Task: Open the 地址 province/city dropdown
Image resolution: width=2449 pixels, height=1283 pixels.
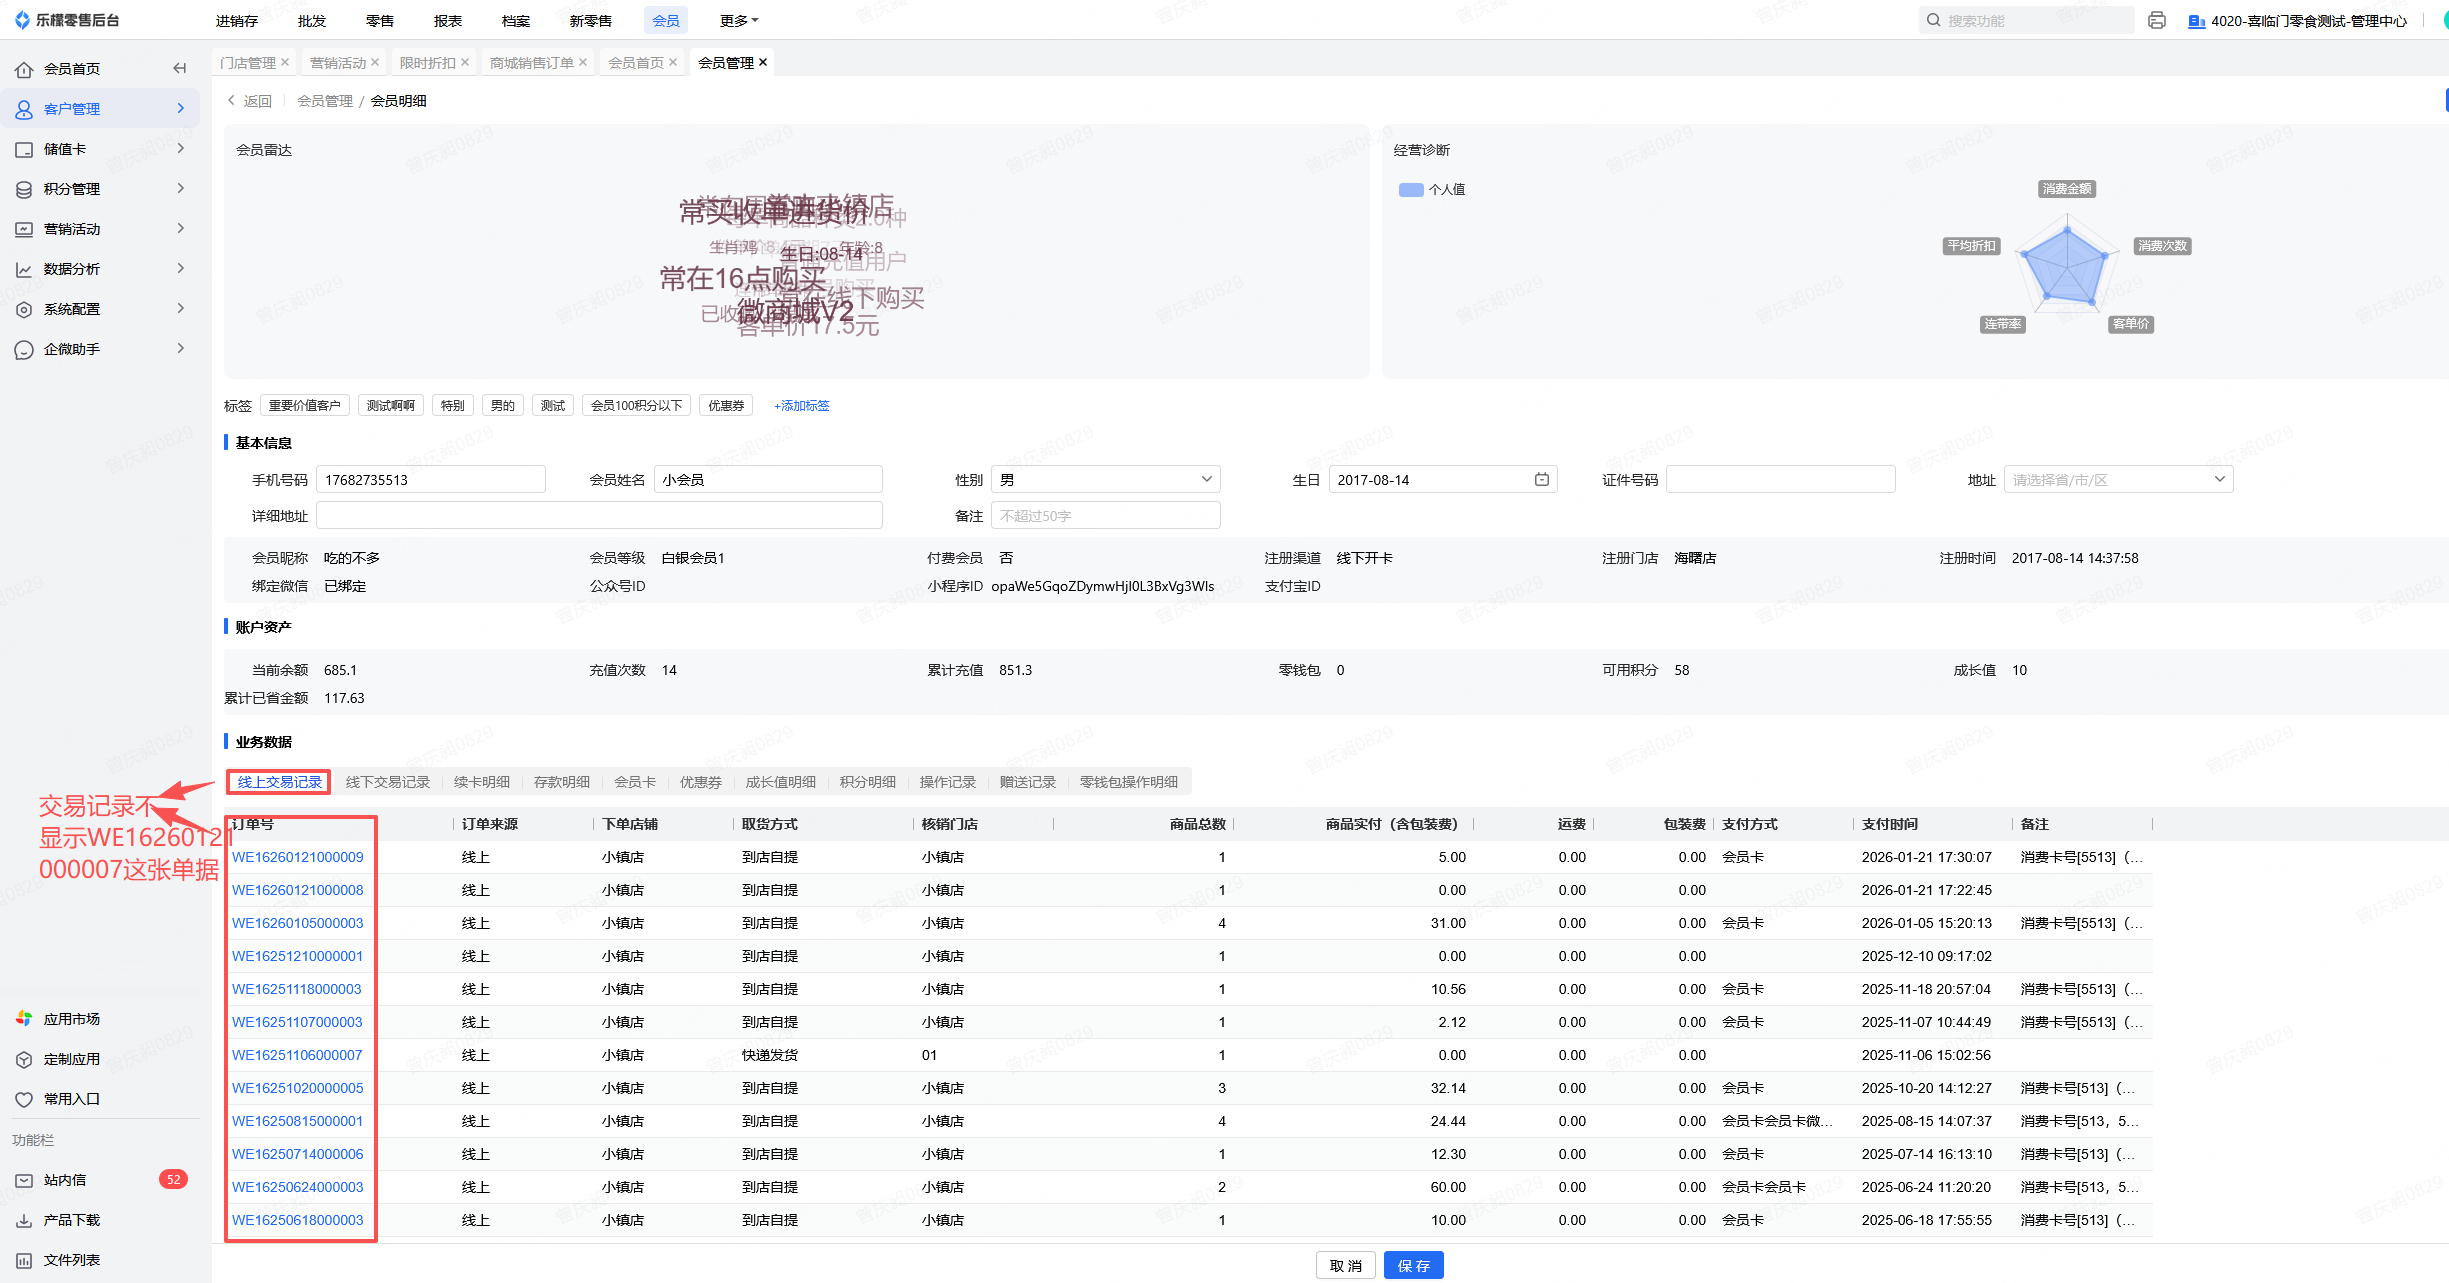Action: 2117,480
